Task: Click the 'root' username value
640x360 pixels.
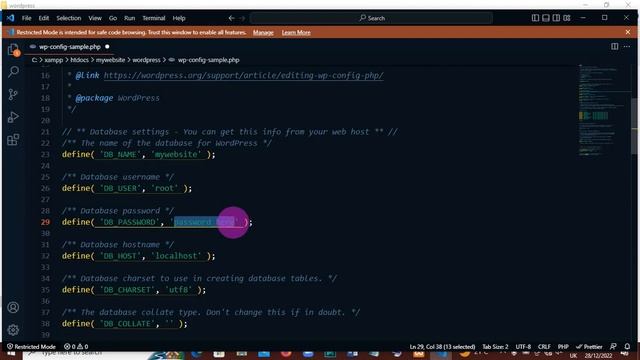Action: [x=165, y=188]
